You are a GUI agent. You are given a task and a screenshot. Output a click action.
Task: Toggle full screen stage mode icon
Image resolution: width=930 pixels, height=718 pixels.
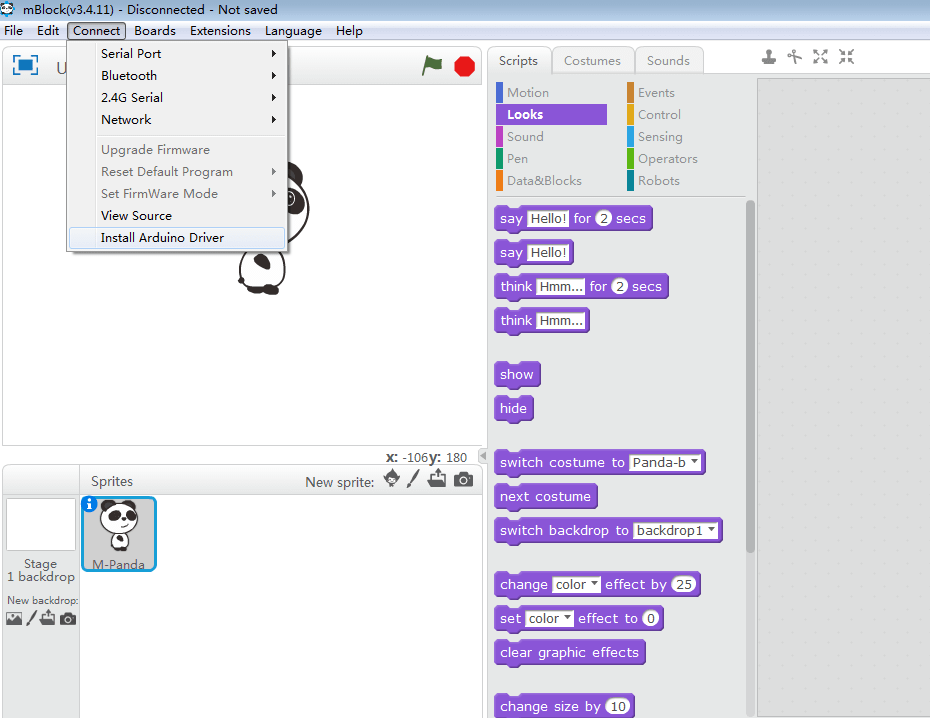click(x=26, y=65)
